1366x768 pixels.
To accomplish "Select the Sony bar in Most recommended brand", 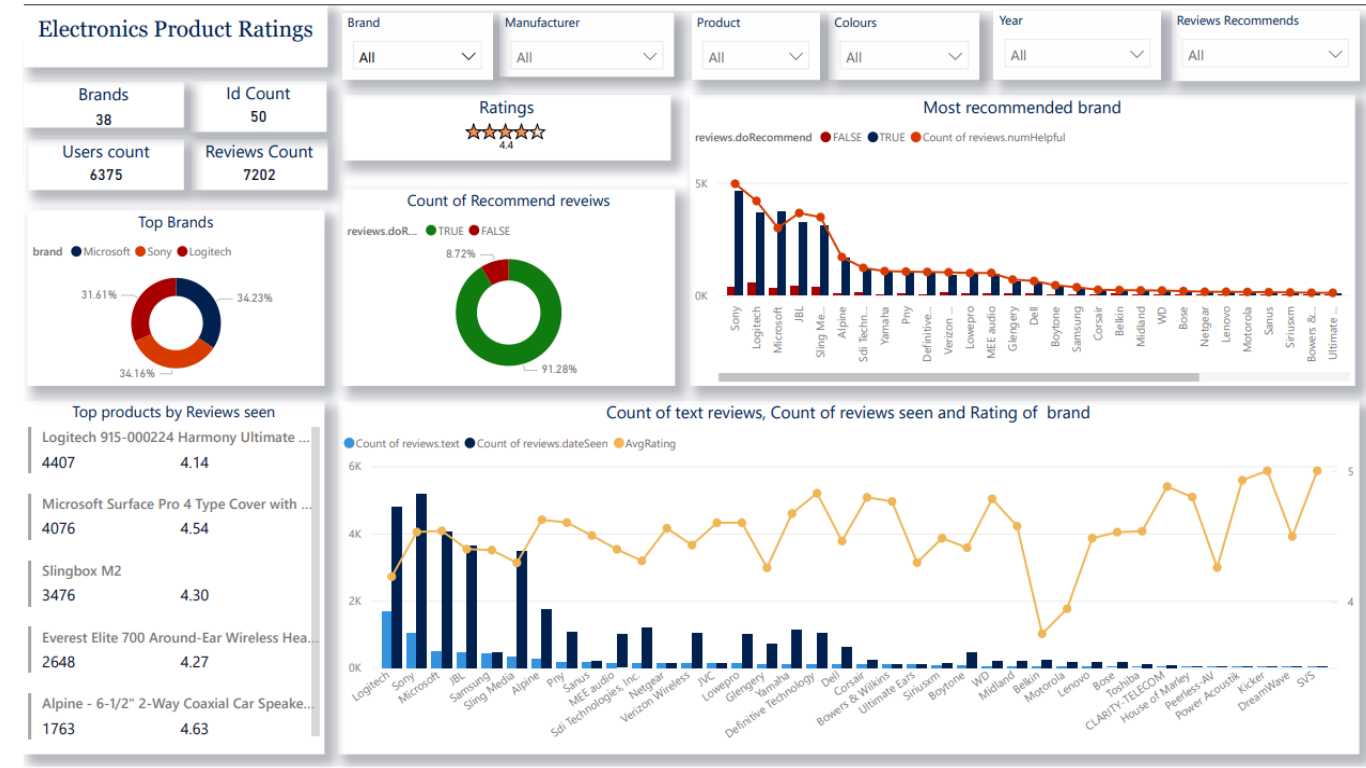I will [737, 240].
